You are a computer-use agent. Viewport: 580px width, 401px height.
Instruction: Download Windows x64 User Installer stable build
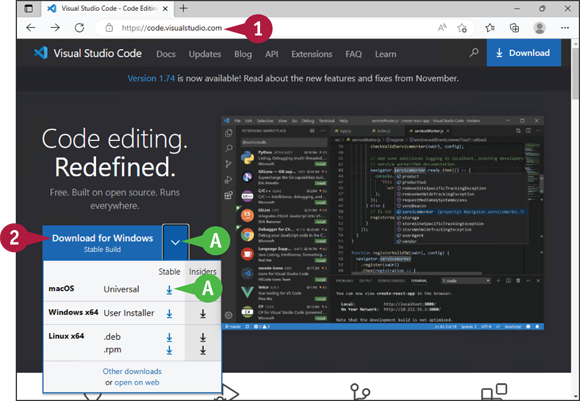169,314
